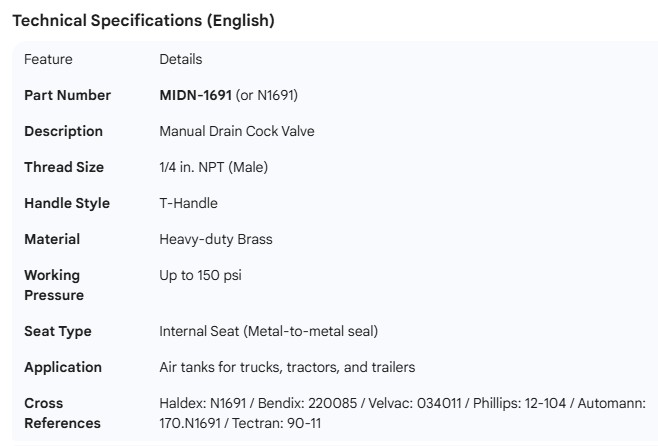Screen dimensions: 658x446
Task: Click the 1/4 in. NPT (Male) value
Action: coord(213,167)
